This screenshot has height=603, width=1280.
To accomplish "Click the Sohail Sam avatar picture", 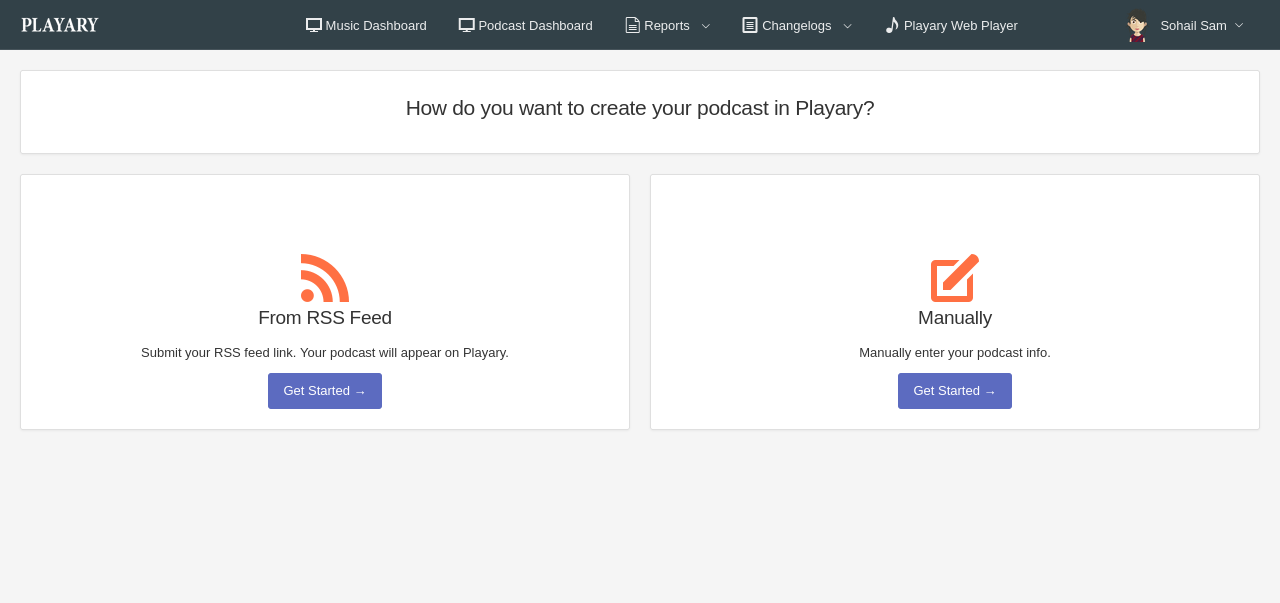I will point(1135,25).
